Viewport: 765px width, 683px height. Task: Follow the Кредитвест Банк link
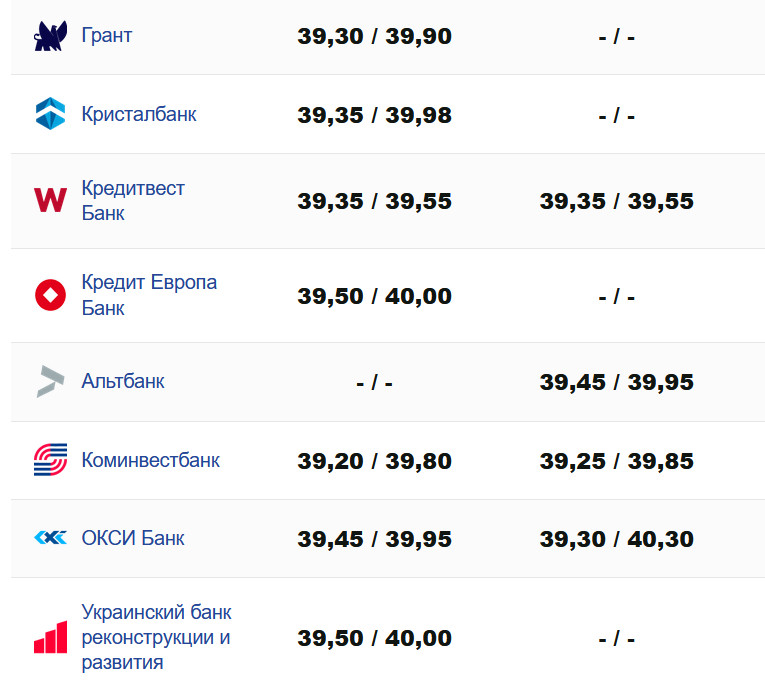point(133,200)
